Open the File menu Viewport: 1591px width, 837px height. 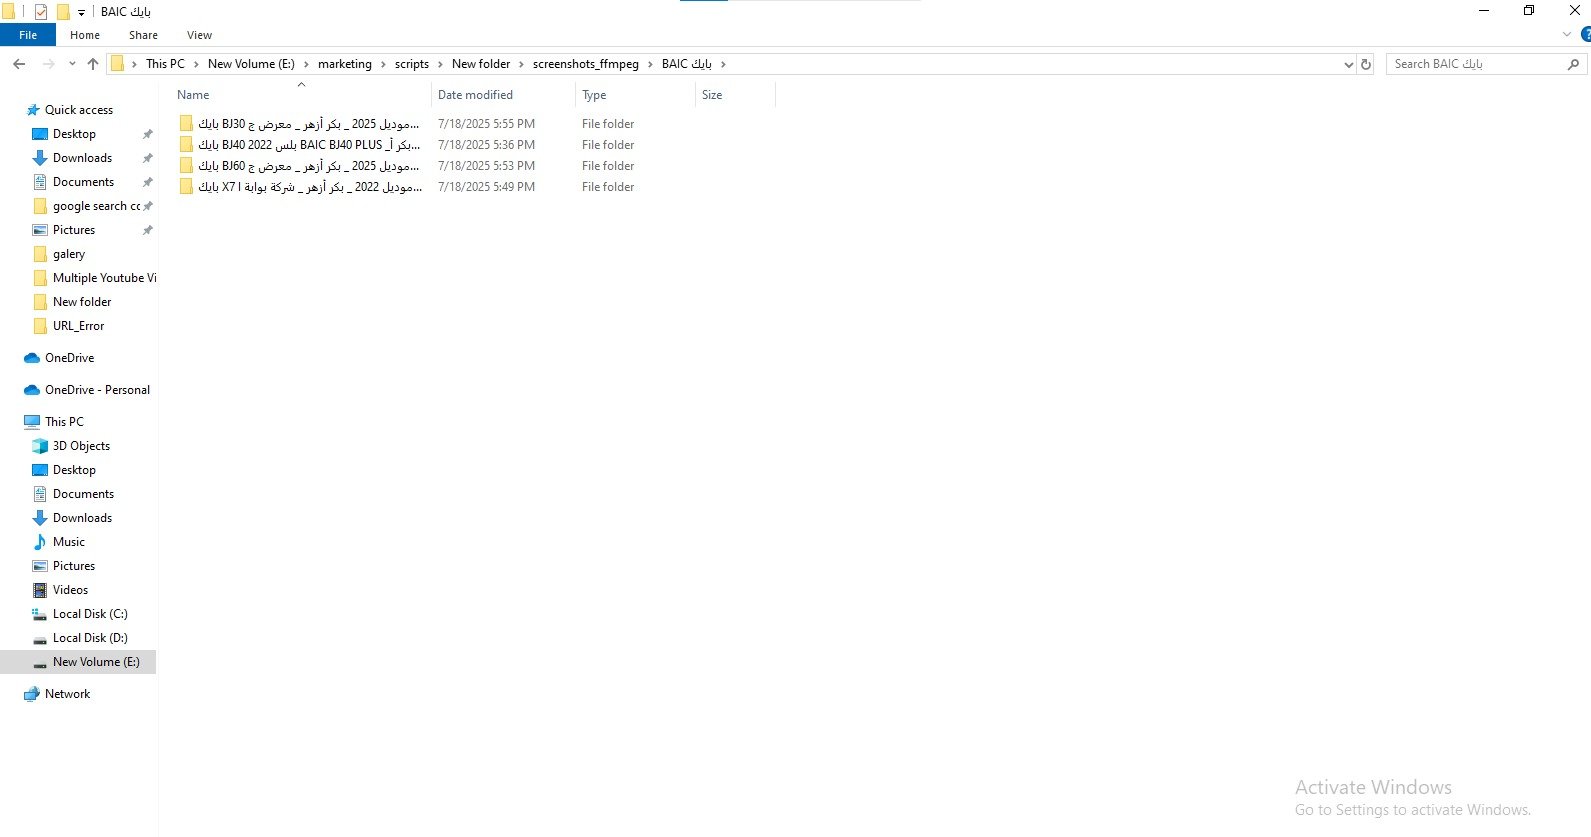(x=28, y=35)
